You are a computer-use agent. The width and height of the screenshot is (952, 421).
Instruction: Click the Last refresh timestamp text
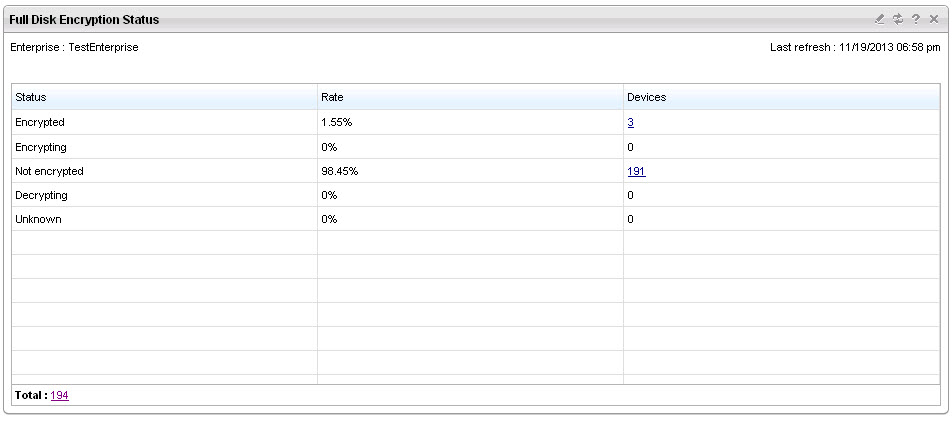854,47
